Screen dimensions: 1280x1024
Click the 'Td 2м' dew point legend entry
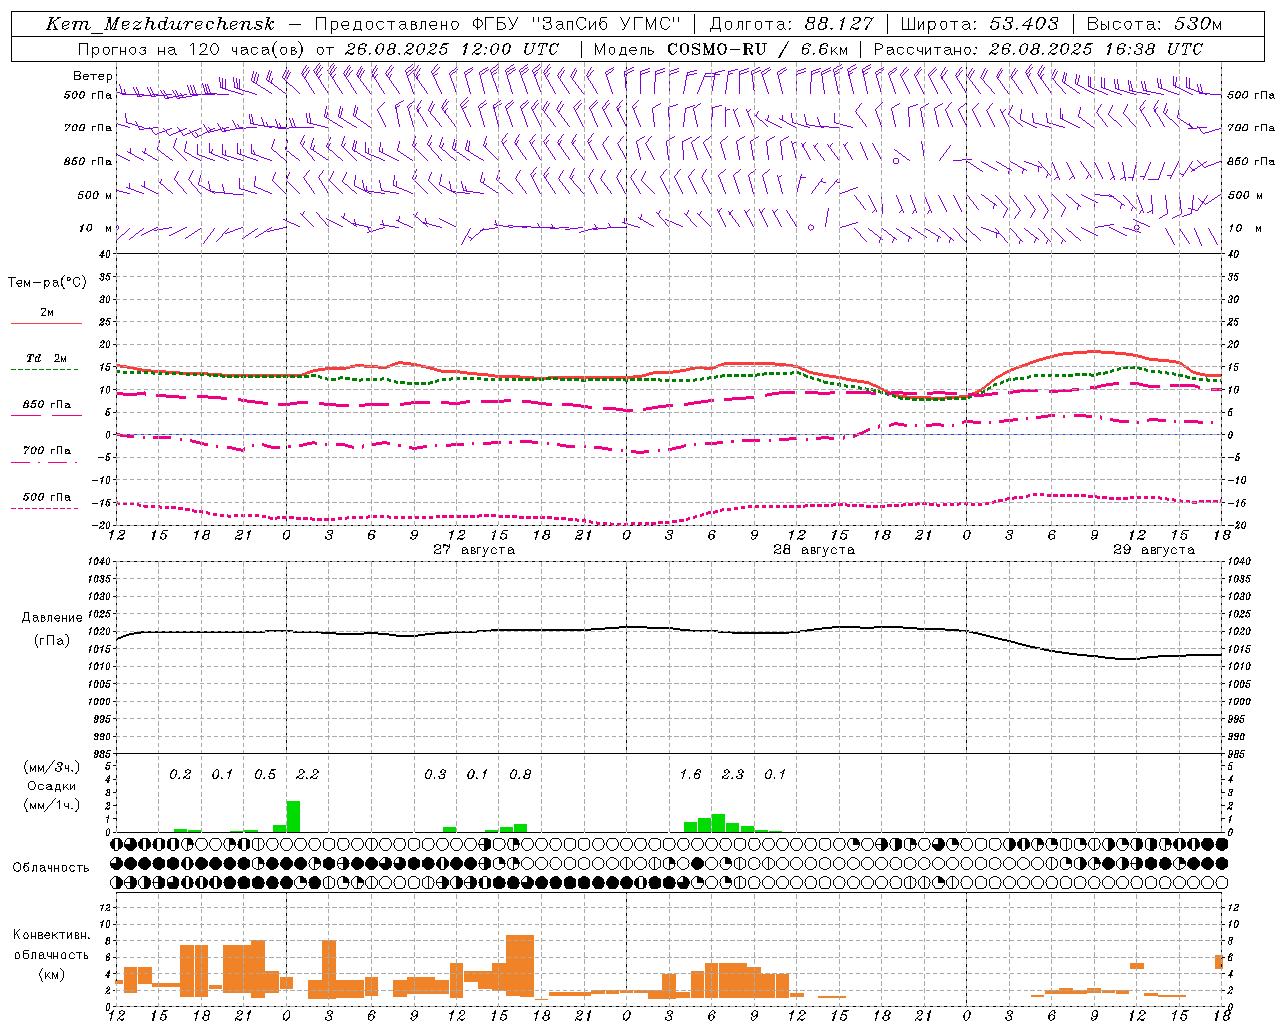point(47,358)
